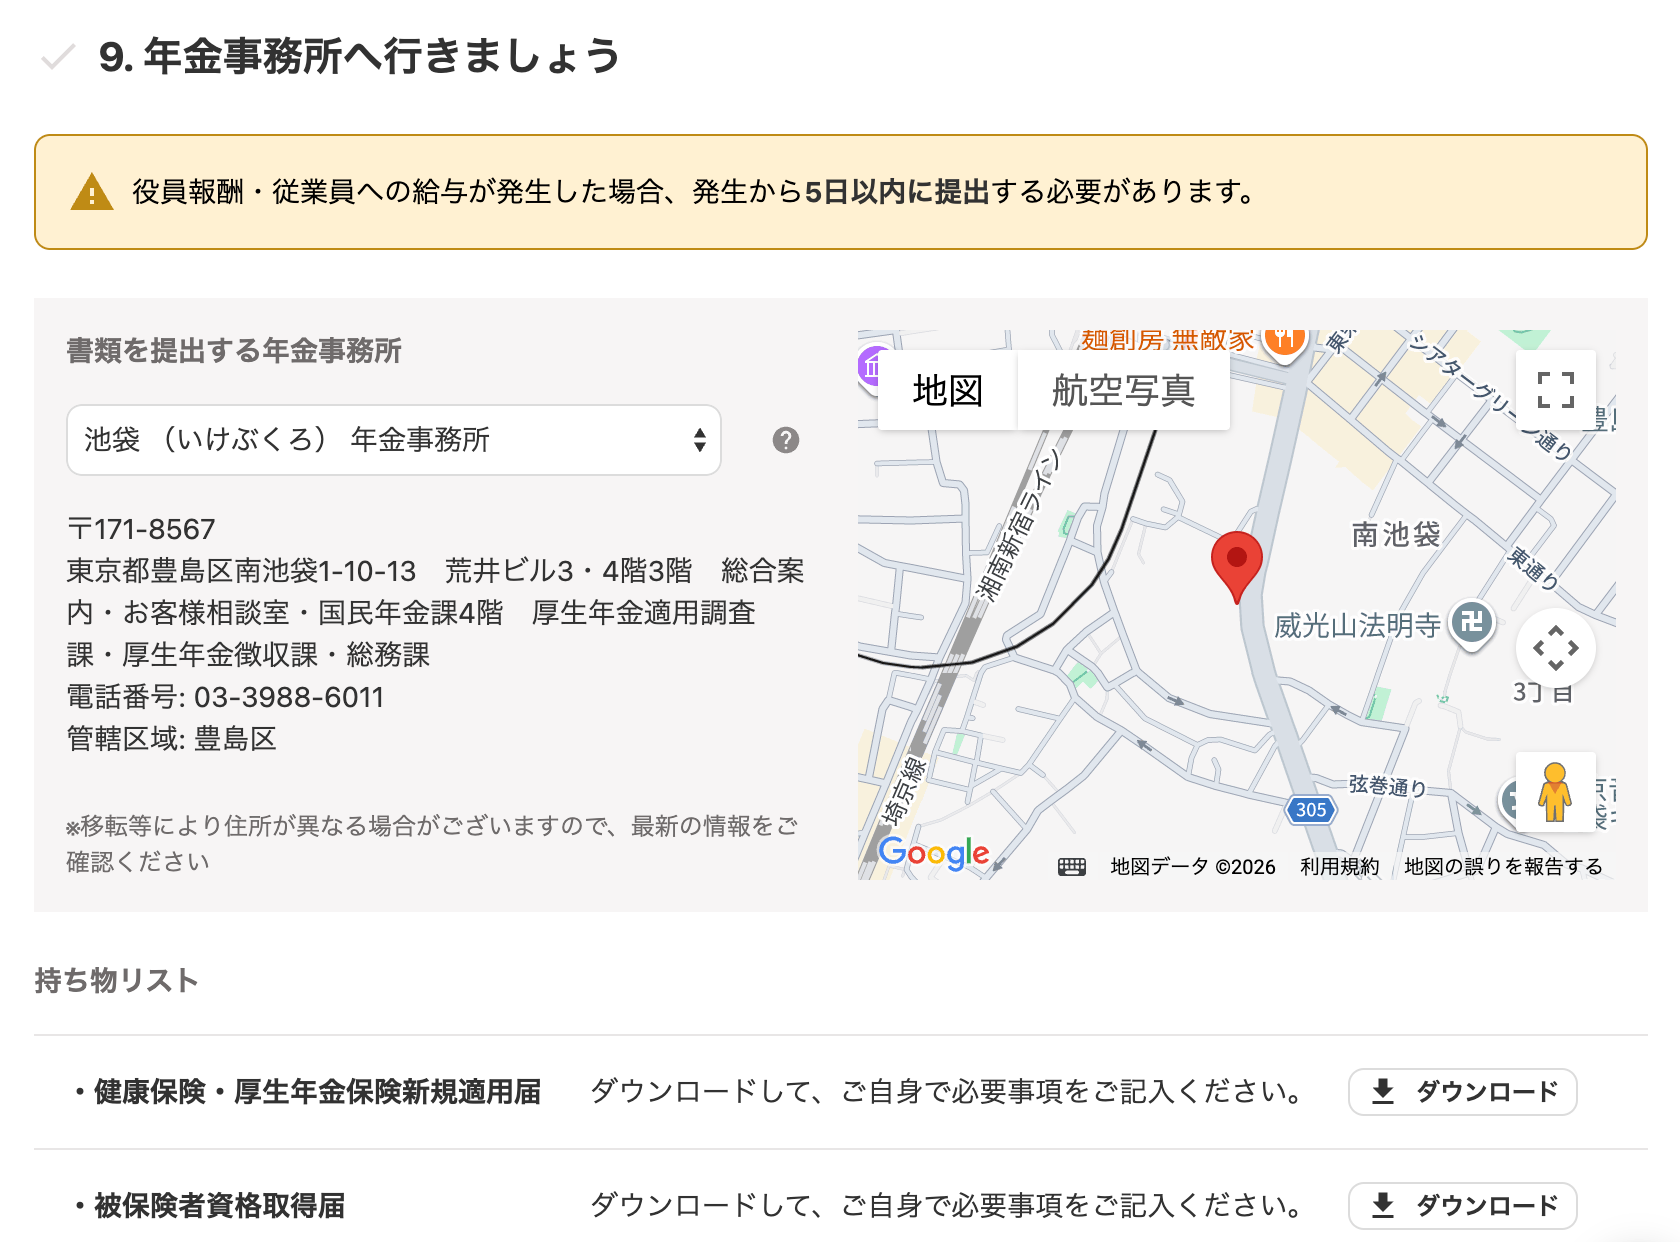Image resolution: width=1680 pixels, height=1242 pixels.
Task: Toggle fullscreen map view icon
Action: pyautogui.click(x=1556, y=390)
